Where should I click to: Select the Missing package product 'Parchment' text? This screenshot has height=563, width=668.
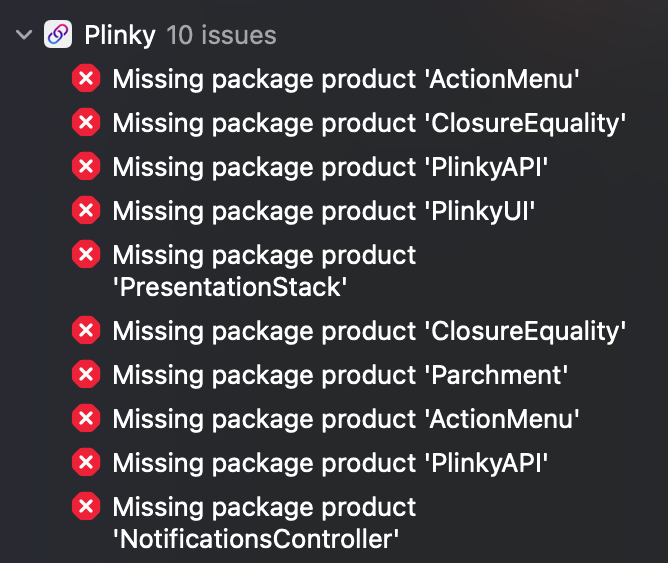pos(340,374)
